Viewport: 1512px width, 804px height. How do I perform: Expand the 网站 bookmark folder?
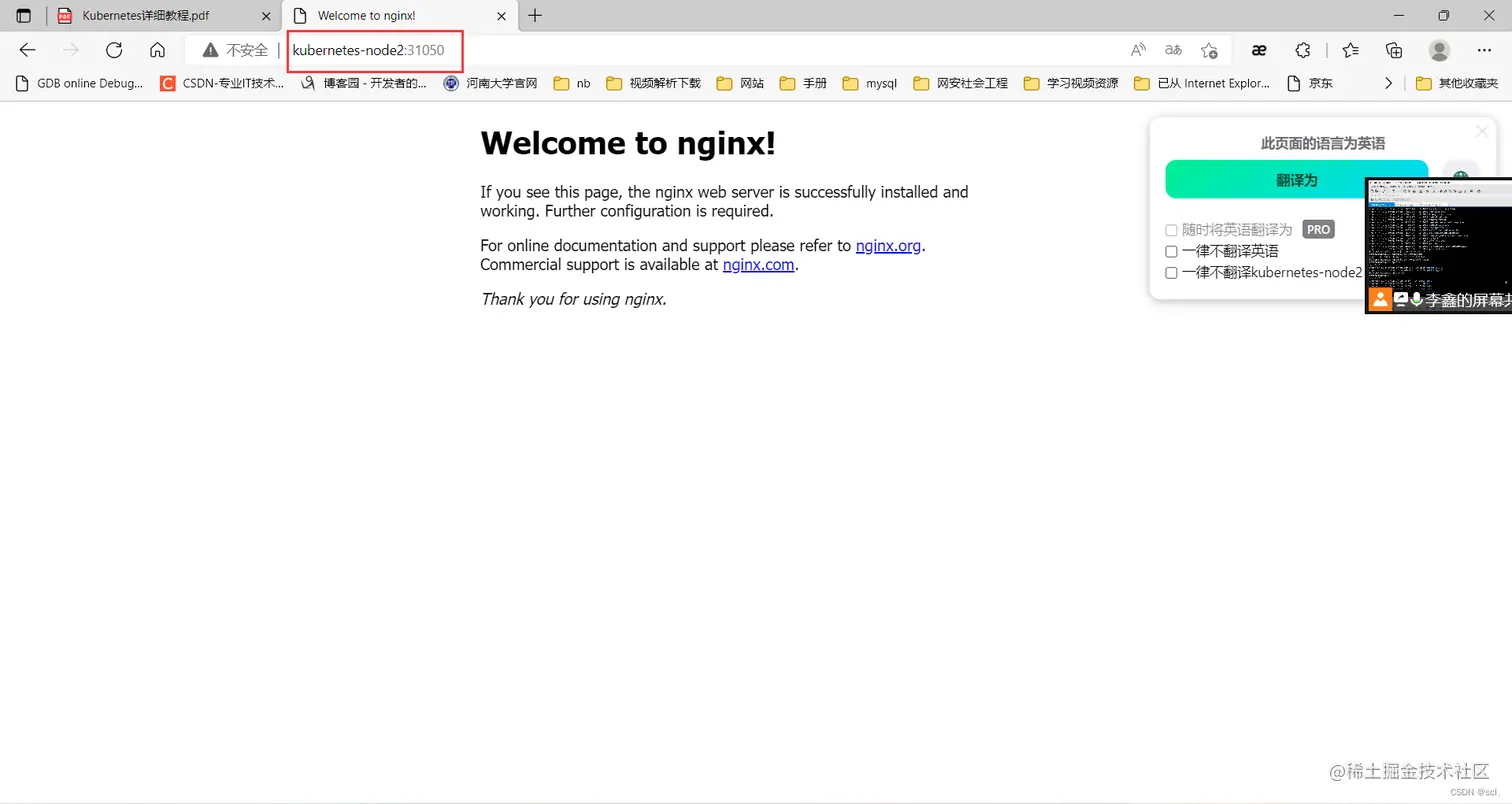740,84
